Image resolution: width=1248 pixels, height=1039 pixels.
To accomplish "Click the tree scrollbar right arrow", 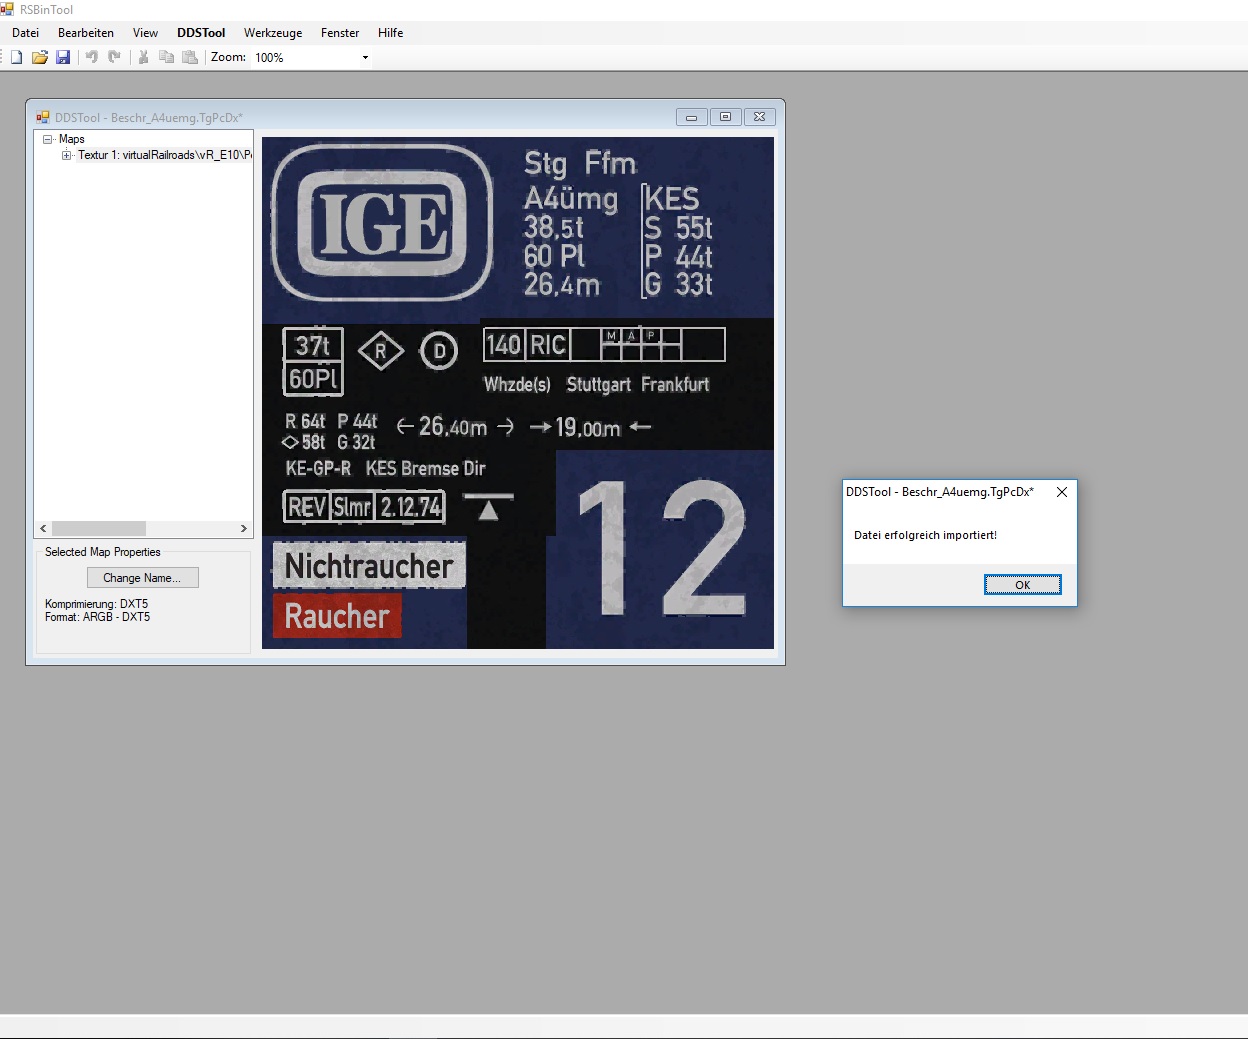I will click(243, 528).
